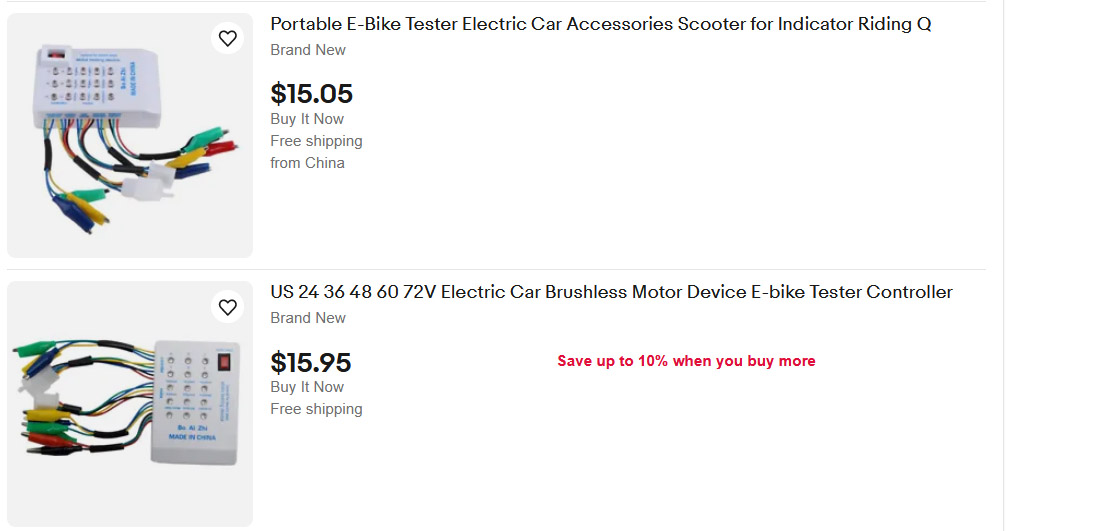The width and height of the screenshot is (1113, 531).
Task: Click the $15.05 price
Action: (x=311, y=94)
